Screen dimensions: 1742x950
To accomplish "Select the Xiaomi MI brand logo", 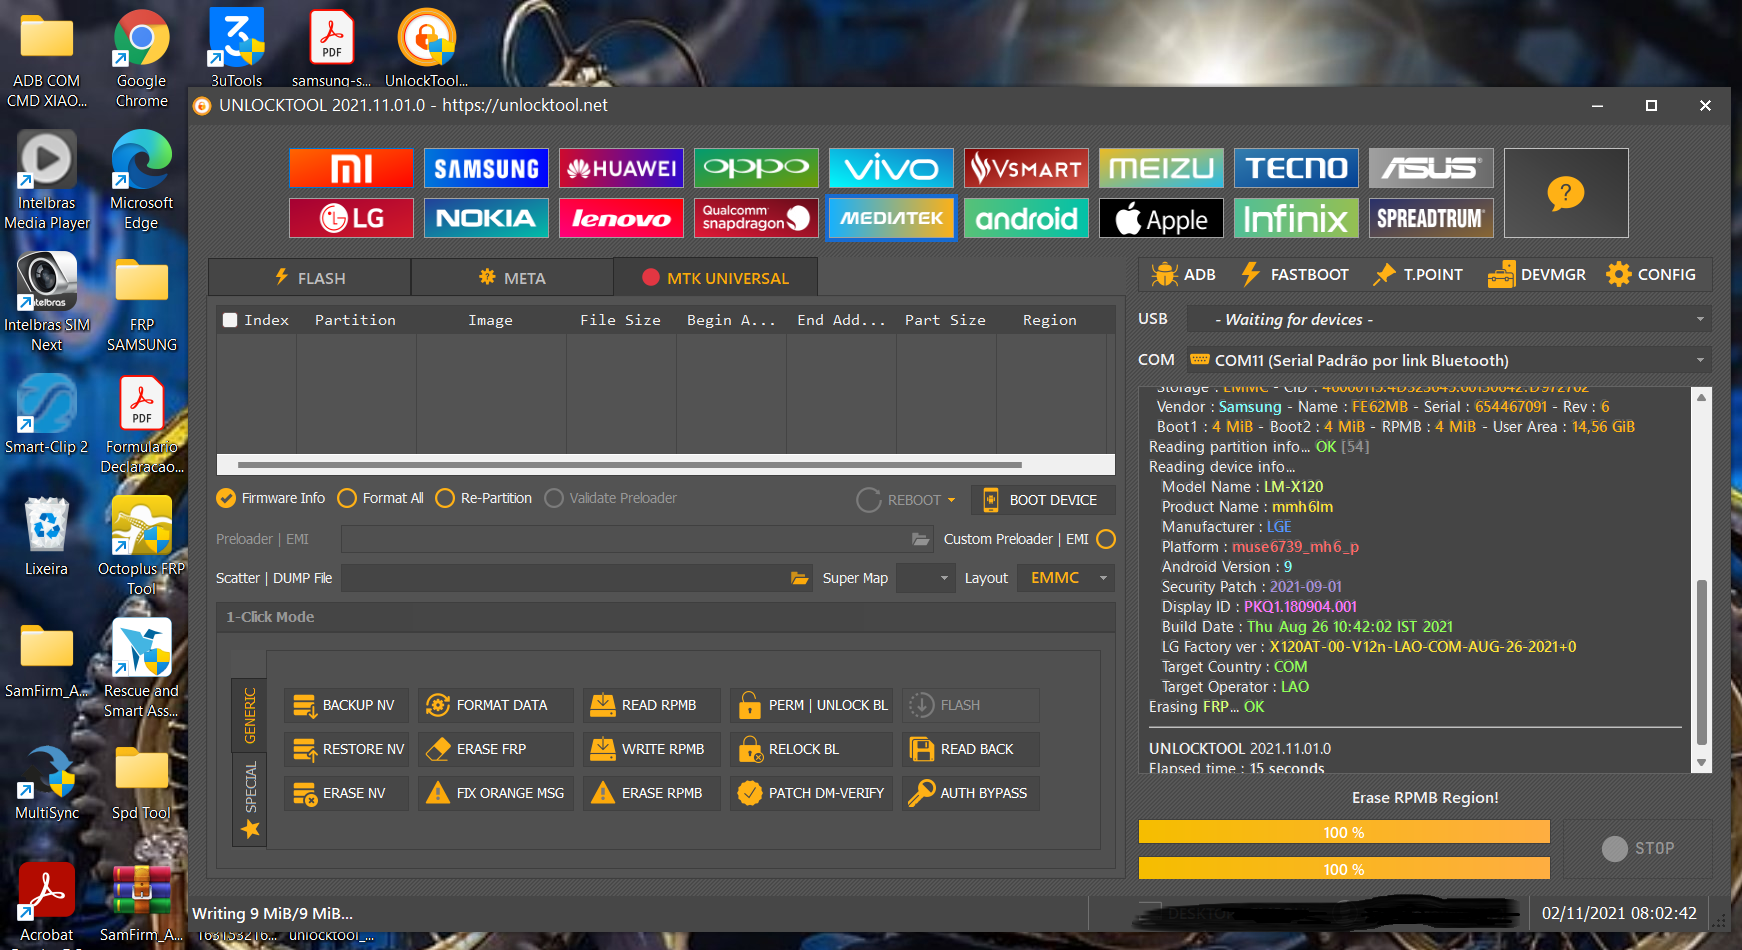I will point(351,168).
